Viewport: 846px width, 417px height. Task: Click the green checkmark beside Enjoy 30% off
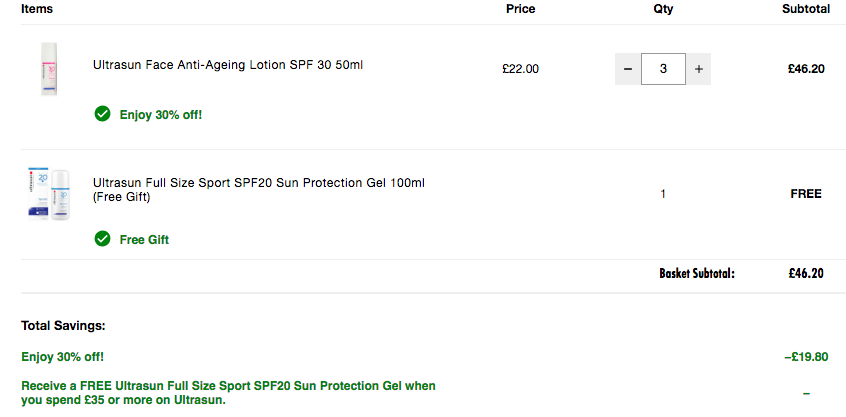click(x=102, y=114)
